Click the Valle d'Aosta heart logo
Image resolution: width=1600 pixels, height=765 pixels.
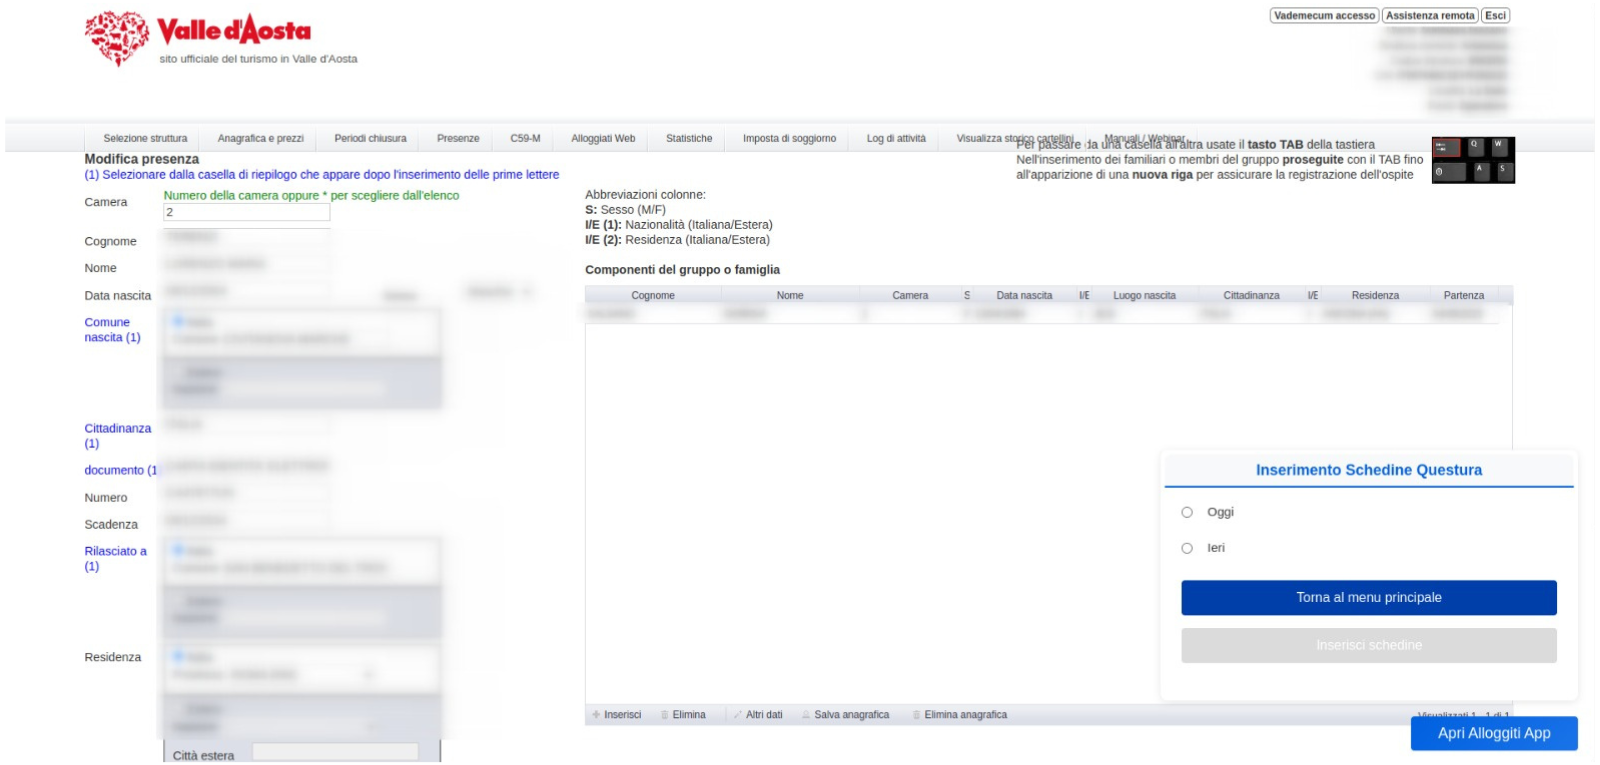[117, 38]
